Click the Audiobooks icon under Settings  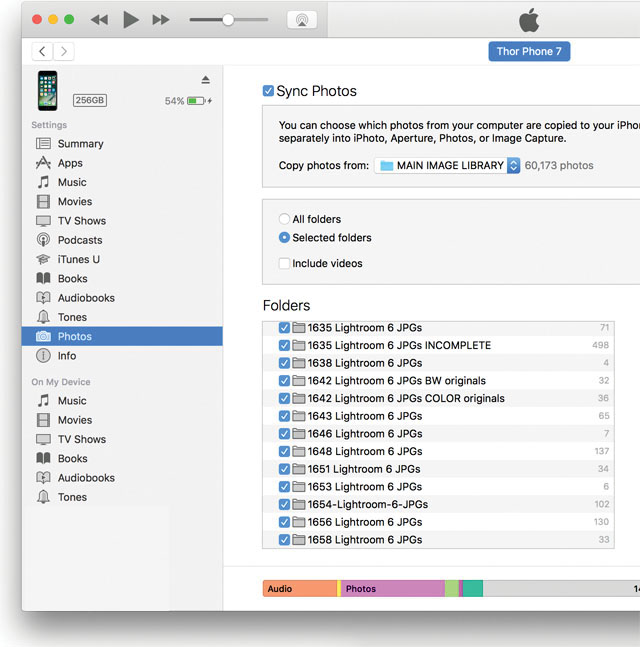coord(43,298)
